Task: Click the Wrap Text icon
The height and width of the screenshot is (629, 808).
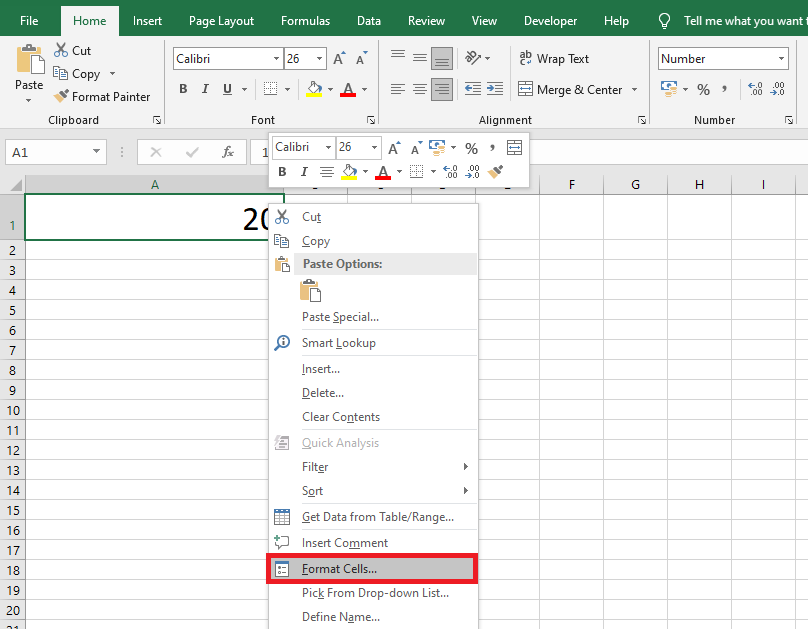Action: 526,59
